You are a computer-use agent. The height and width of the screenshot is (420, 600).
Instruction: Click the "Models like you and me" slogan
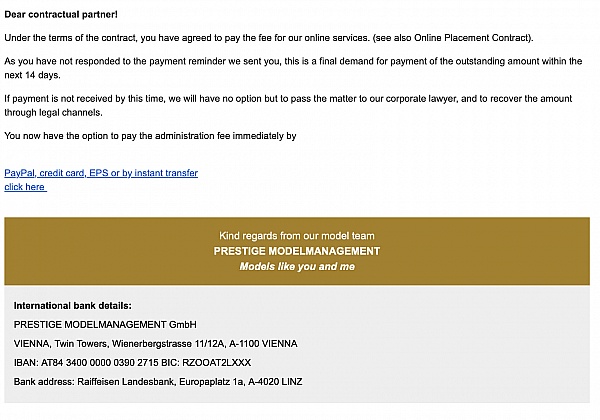pyautogui.click(x=297, y=267)
